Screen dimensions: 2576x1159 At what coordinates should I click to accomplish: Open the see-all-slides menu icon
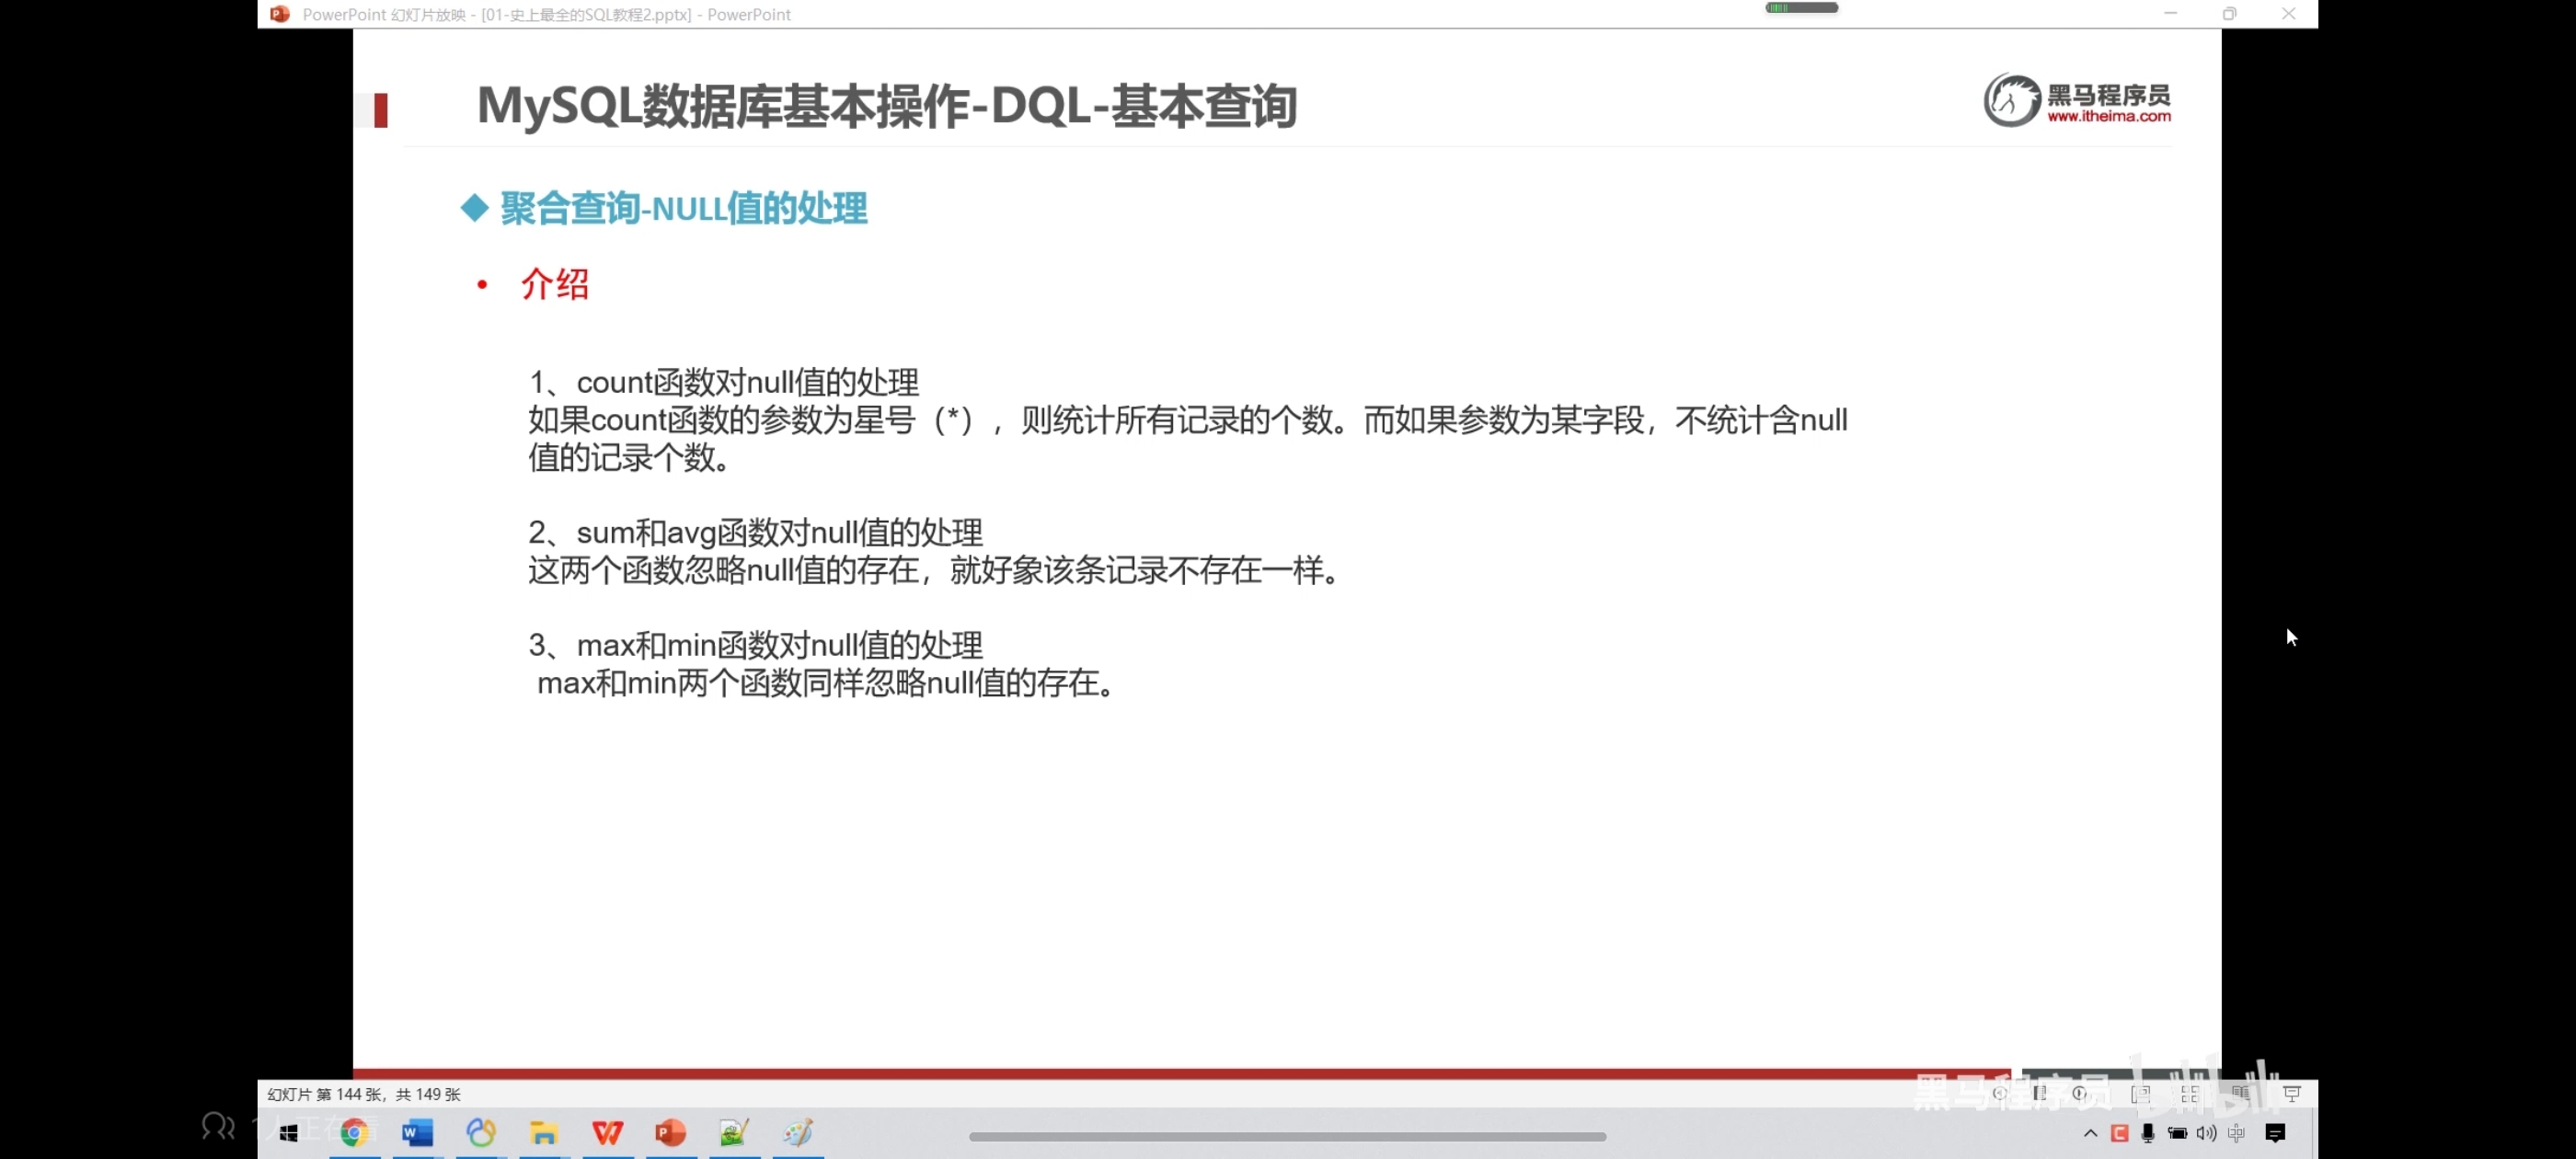pyautogui.click(x=2040, y=1093)
